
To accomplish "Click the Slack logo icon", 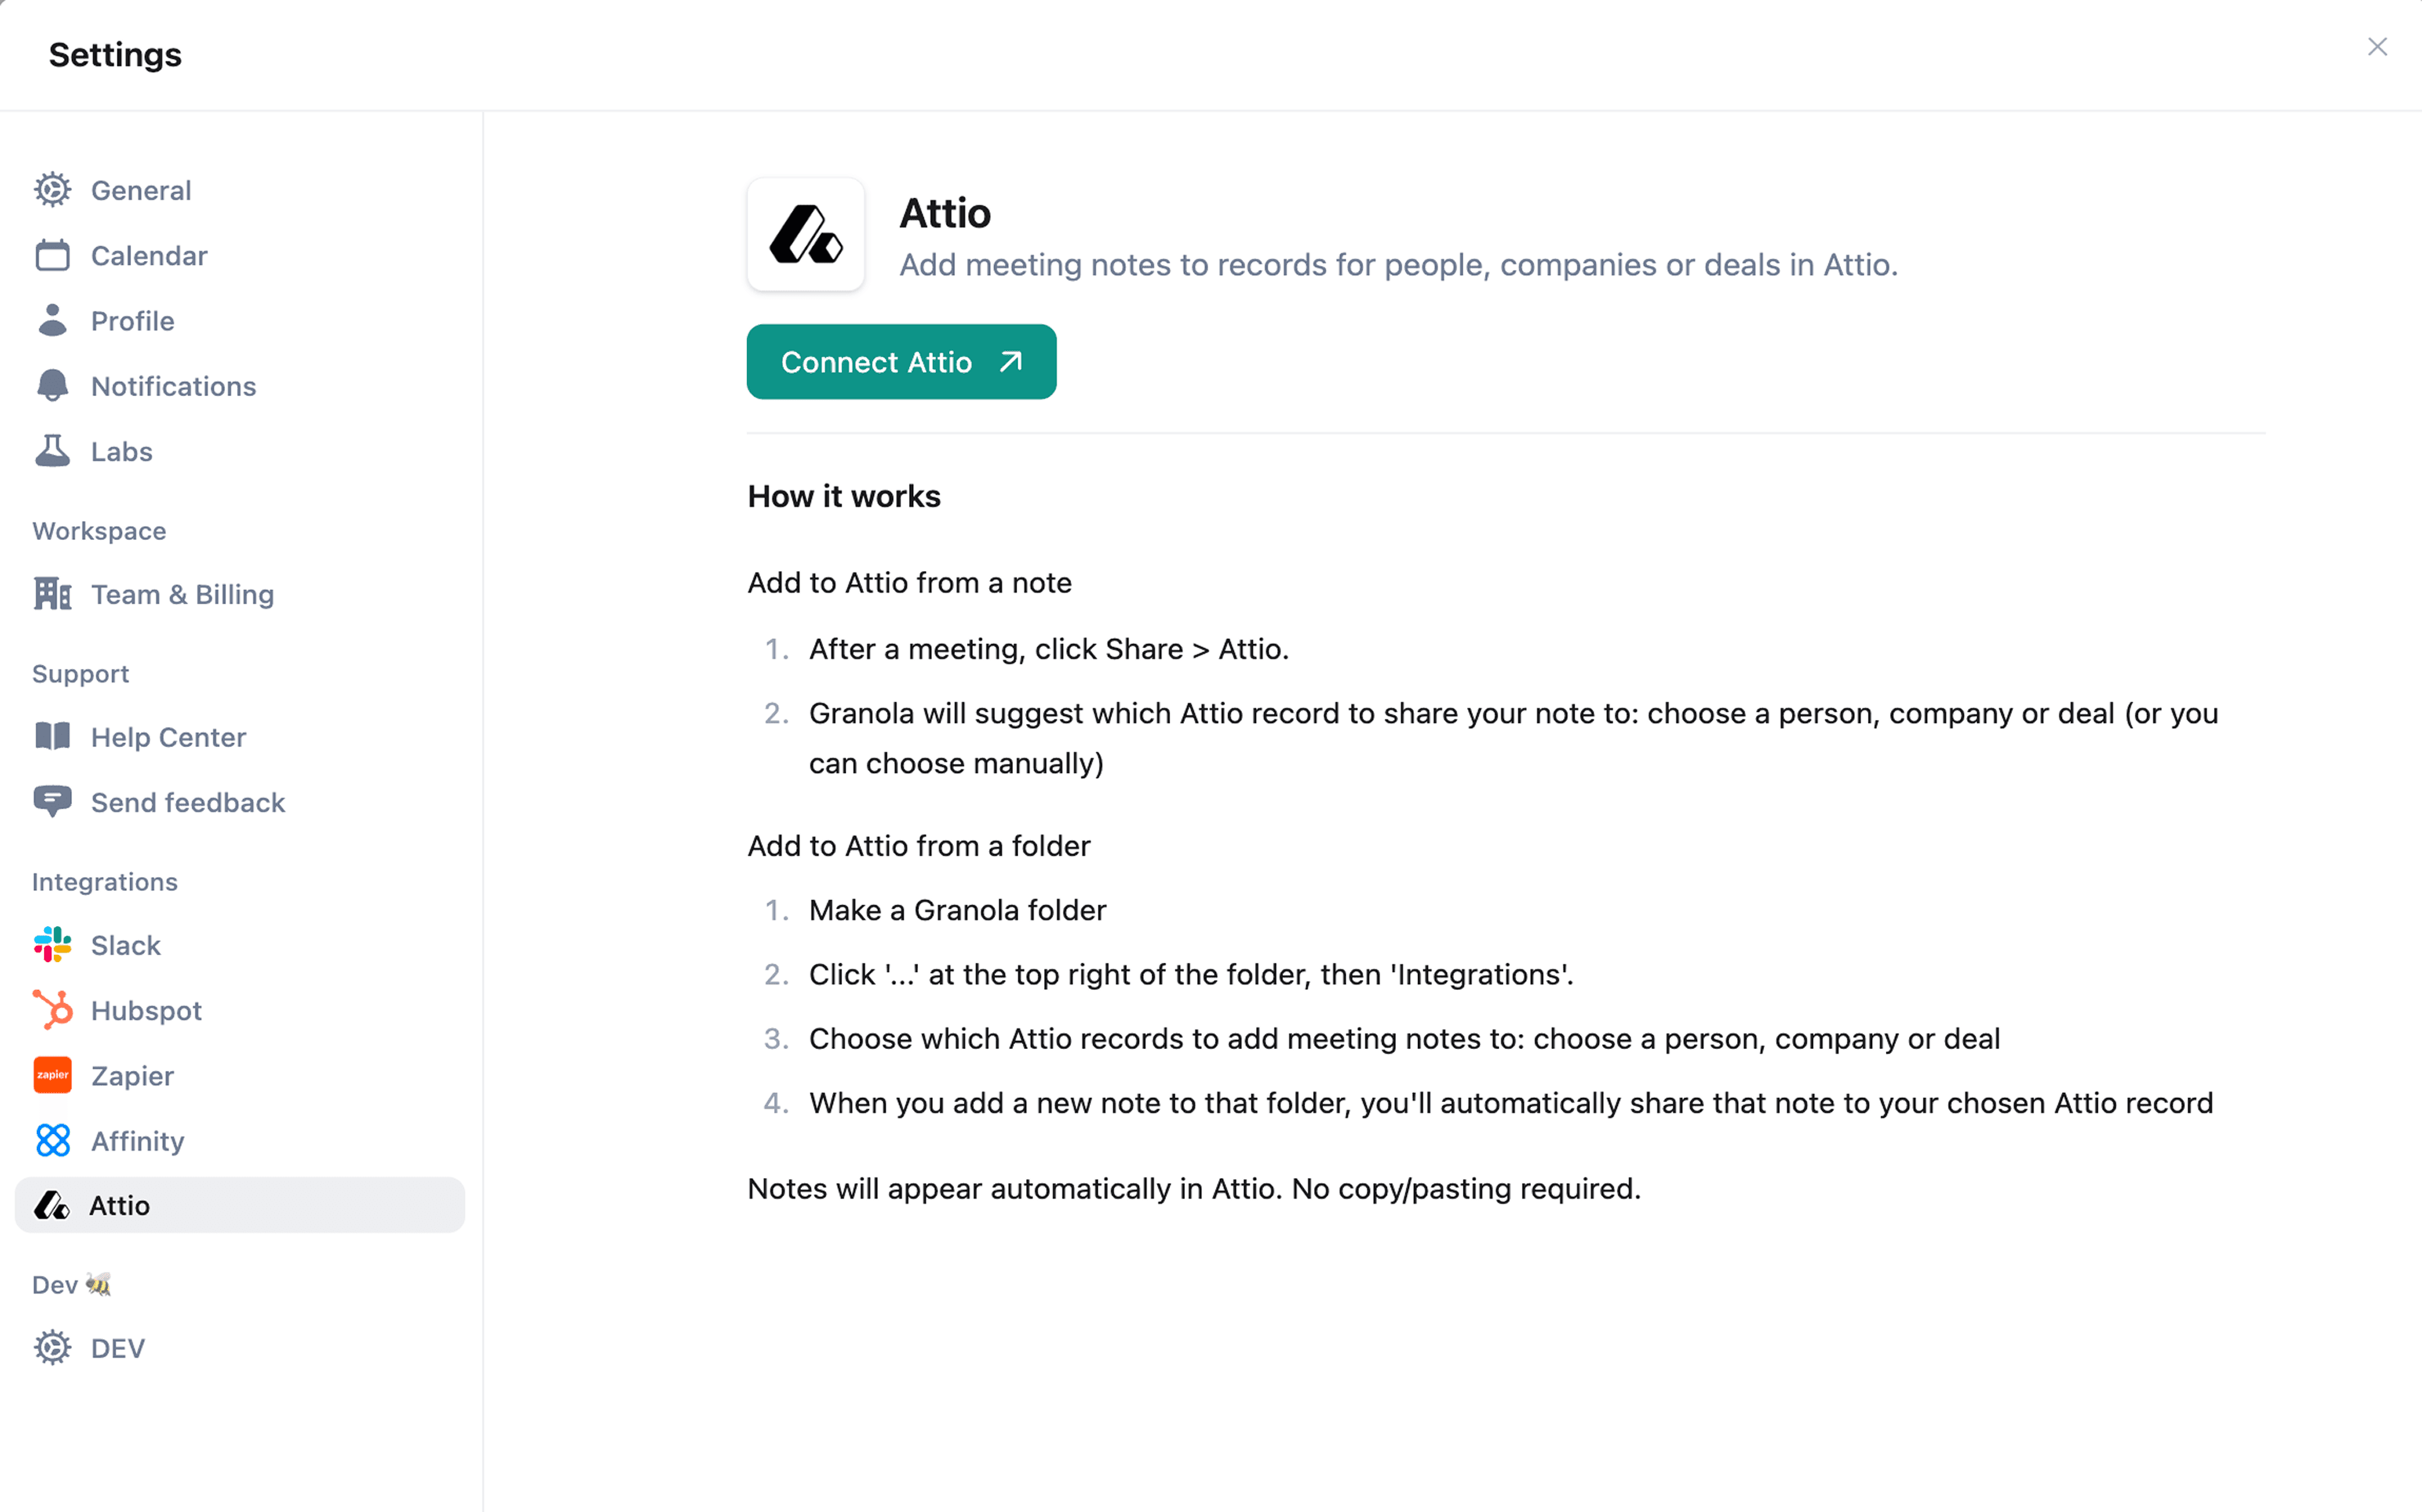I will click(52, 945).
